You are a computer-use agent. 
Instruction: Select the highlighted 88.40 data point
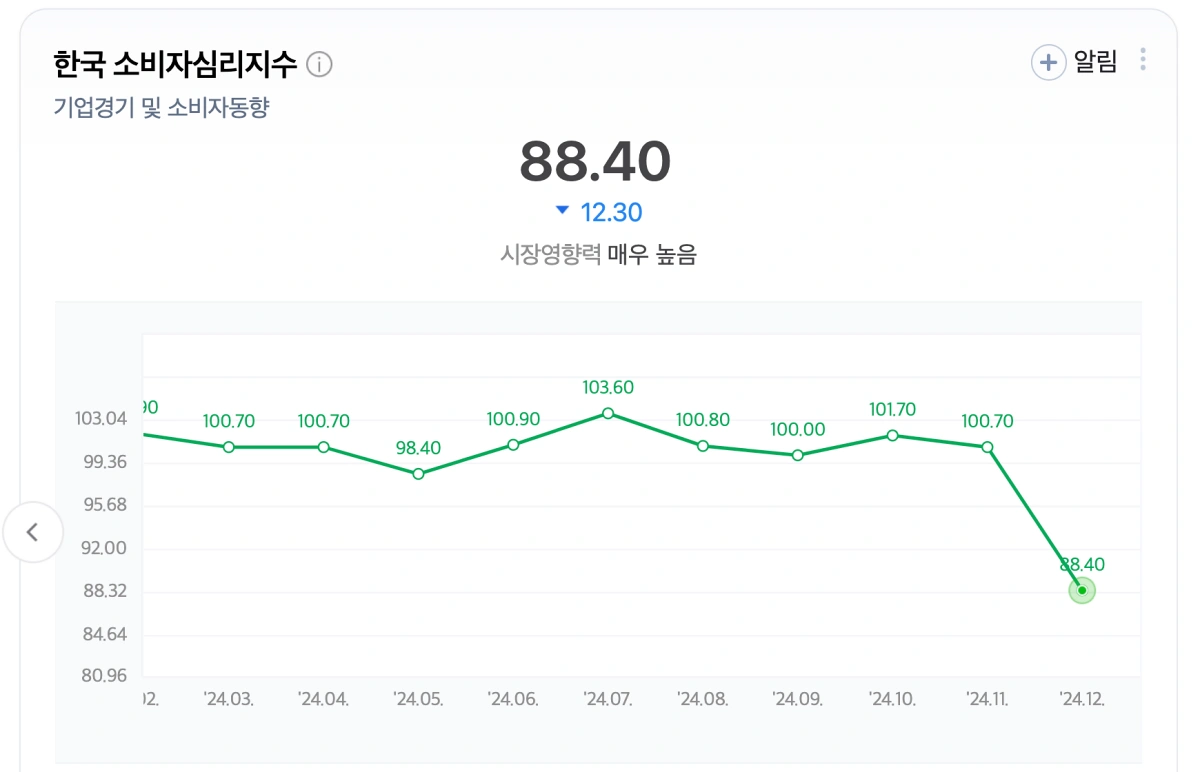[x=1081, y=590]
